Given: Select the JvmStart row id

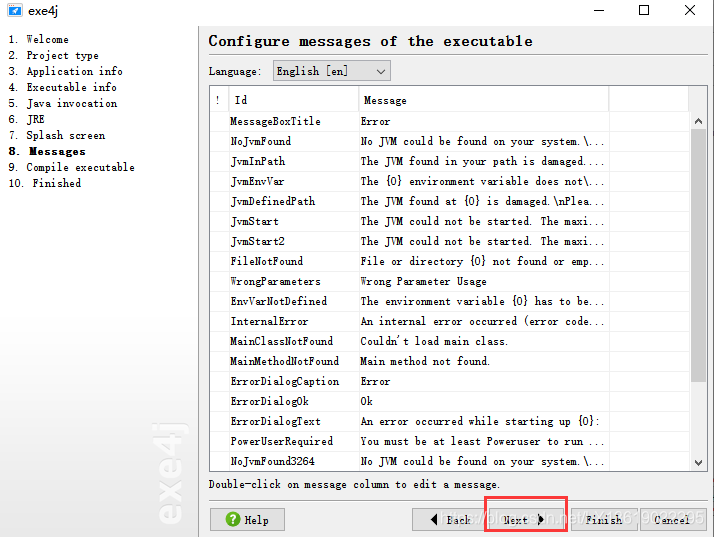Looking at the screenshot, I should [x=255, y=222].
